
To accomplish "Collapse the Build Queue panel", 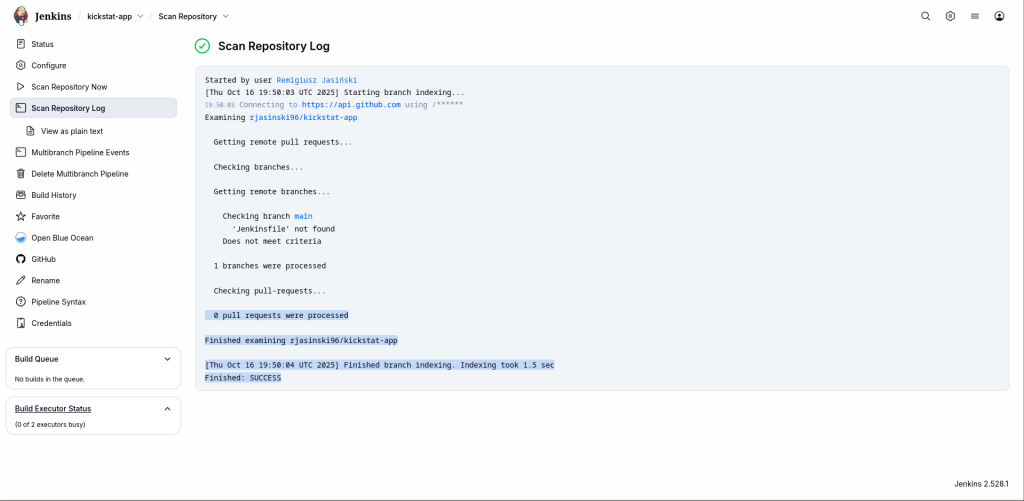I will click(x=167, y=359).
